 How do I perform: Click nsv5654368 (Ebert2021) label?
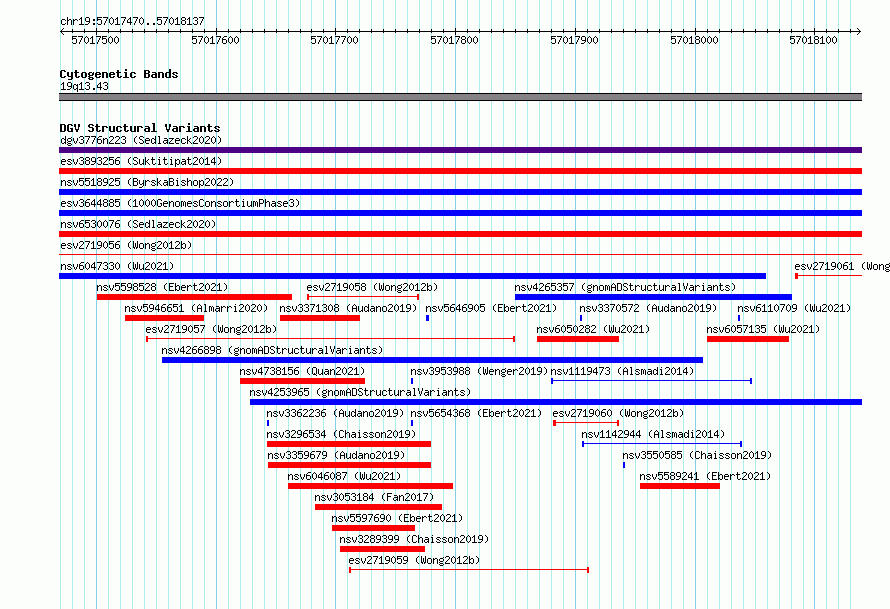[476, 413]
